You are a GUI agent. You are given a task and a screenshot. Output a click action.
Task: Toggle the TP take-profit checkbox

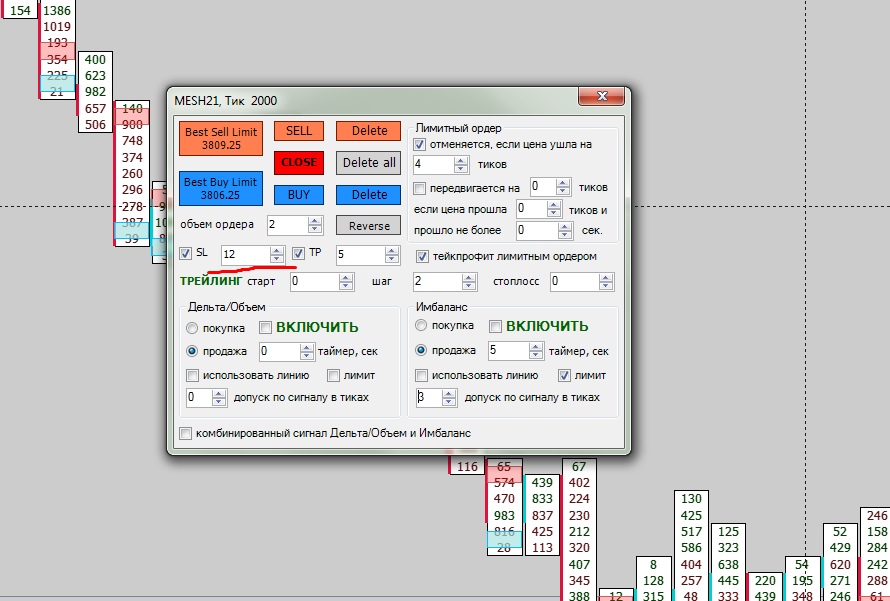coord(298,253)
